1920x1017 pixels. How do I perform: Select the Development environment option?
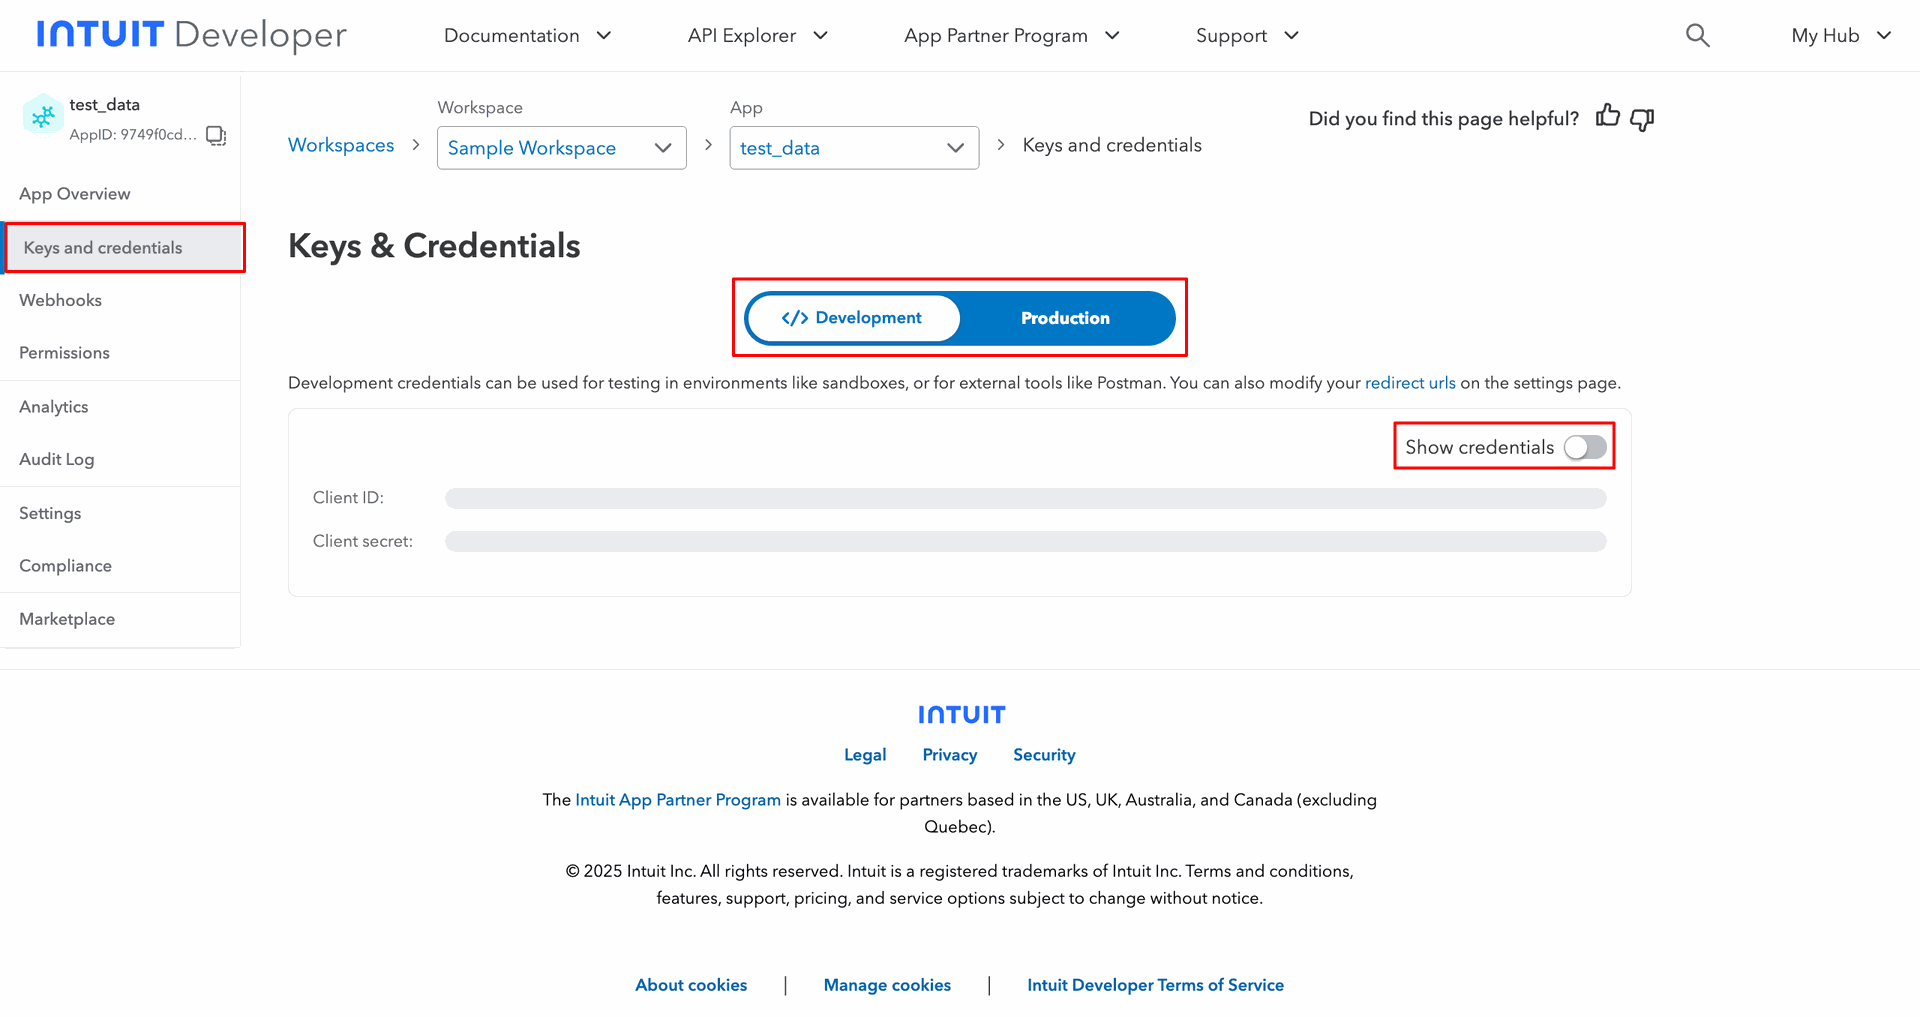[x=853, y=318]
